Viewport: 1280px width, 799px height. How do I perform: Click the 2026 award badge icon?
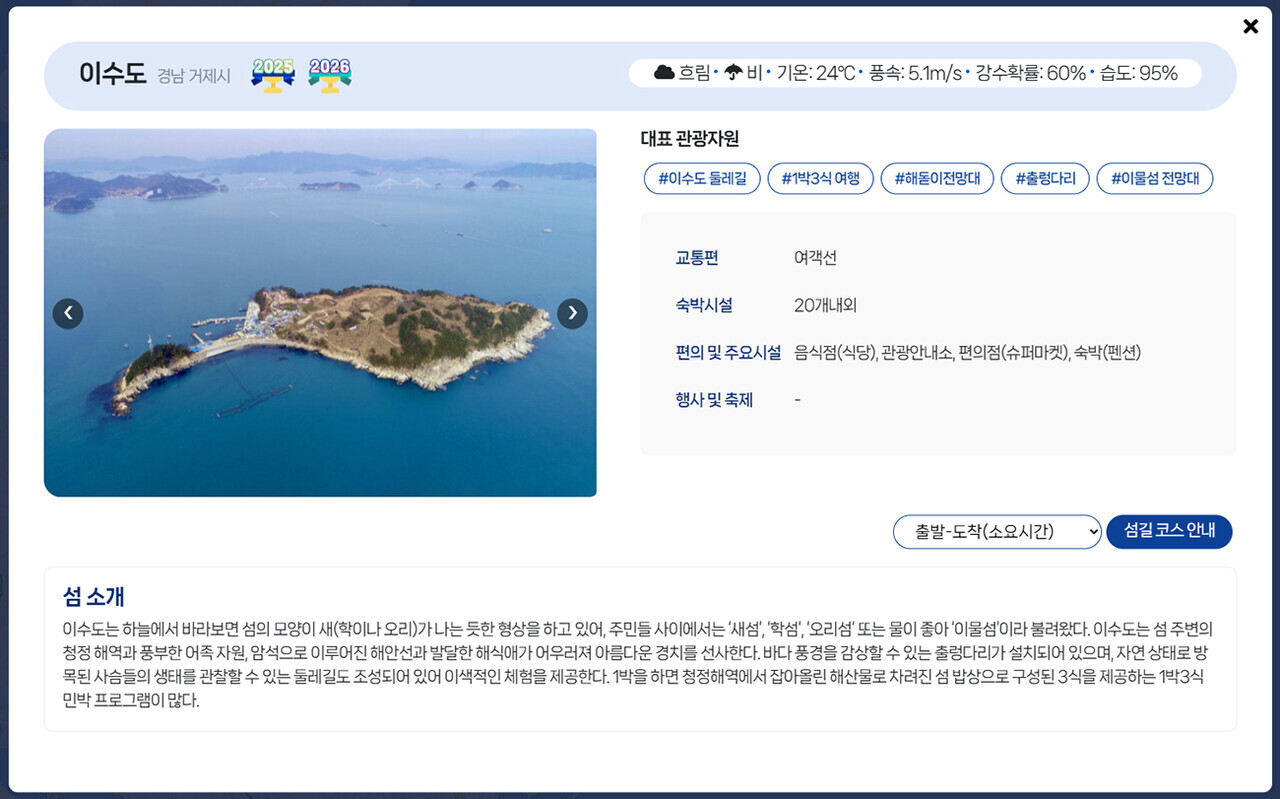point(330,75)
